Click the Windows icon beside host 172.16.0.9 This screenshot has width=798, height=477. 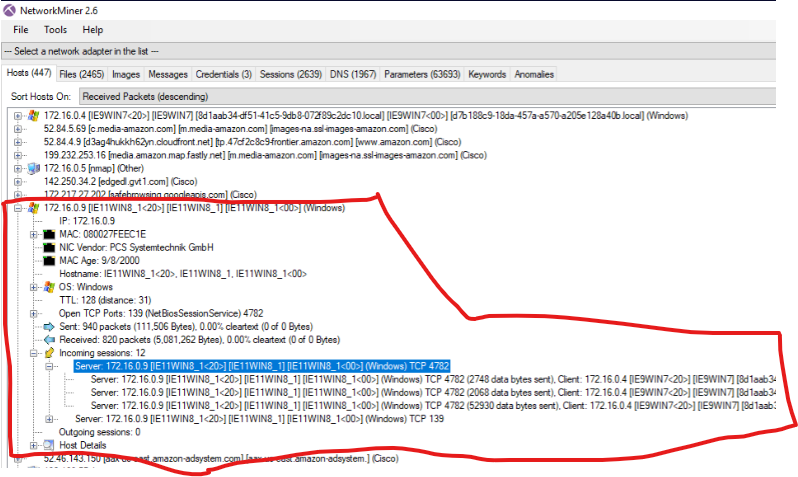tap(34, 207)
